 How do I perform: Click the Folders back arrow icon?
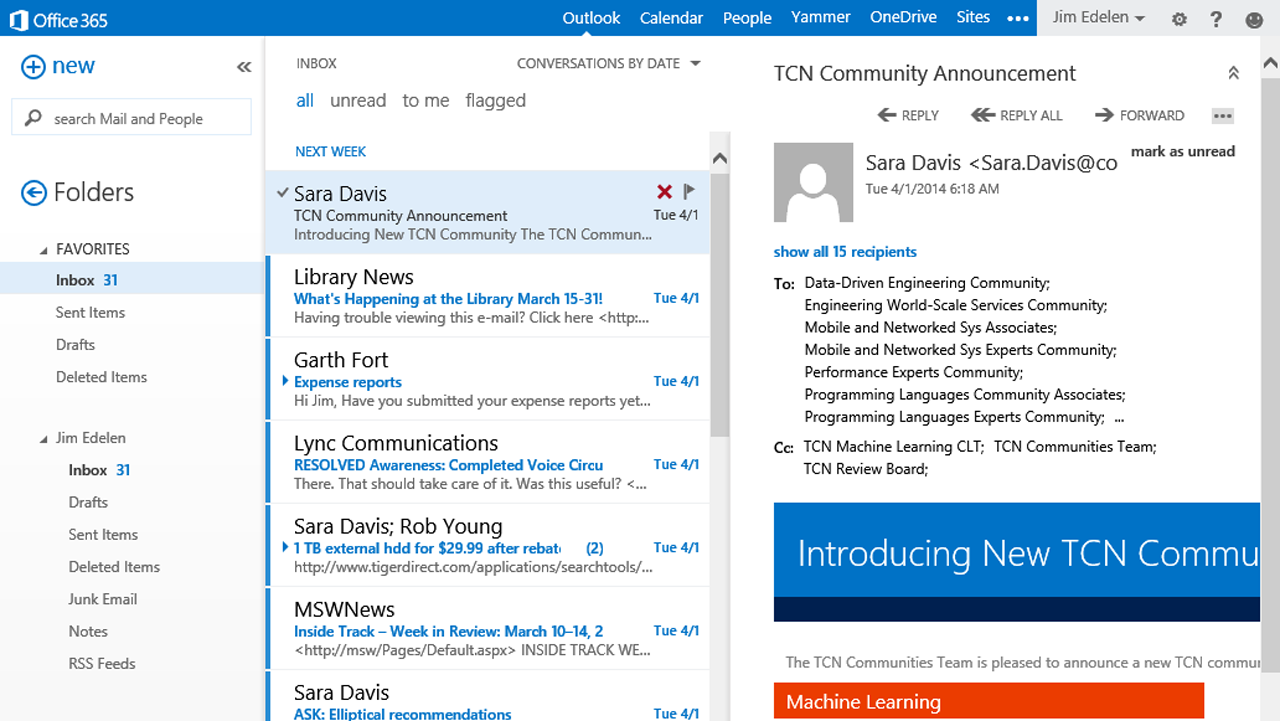[x=34, y=193]
